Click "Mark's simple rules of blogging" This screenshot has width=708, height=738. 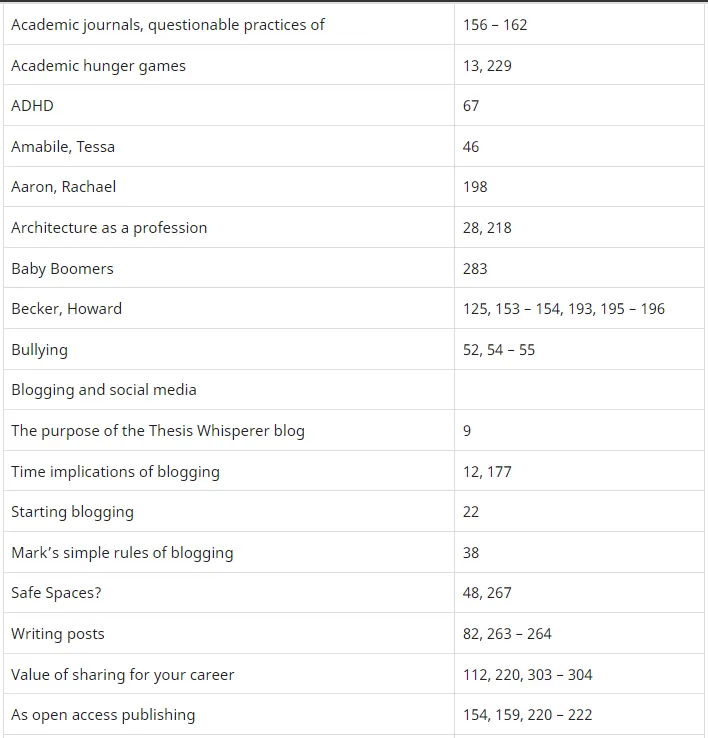[122, 553]
